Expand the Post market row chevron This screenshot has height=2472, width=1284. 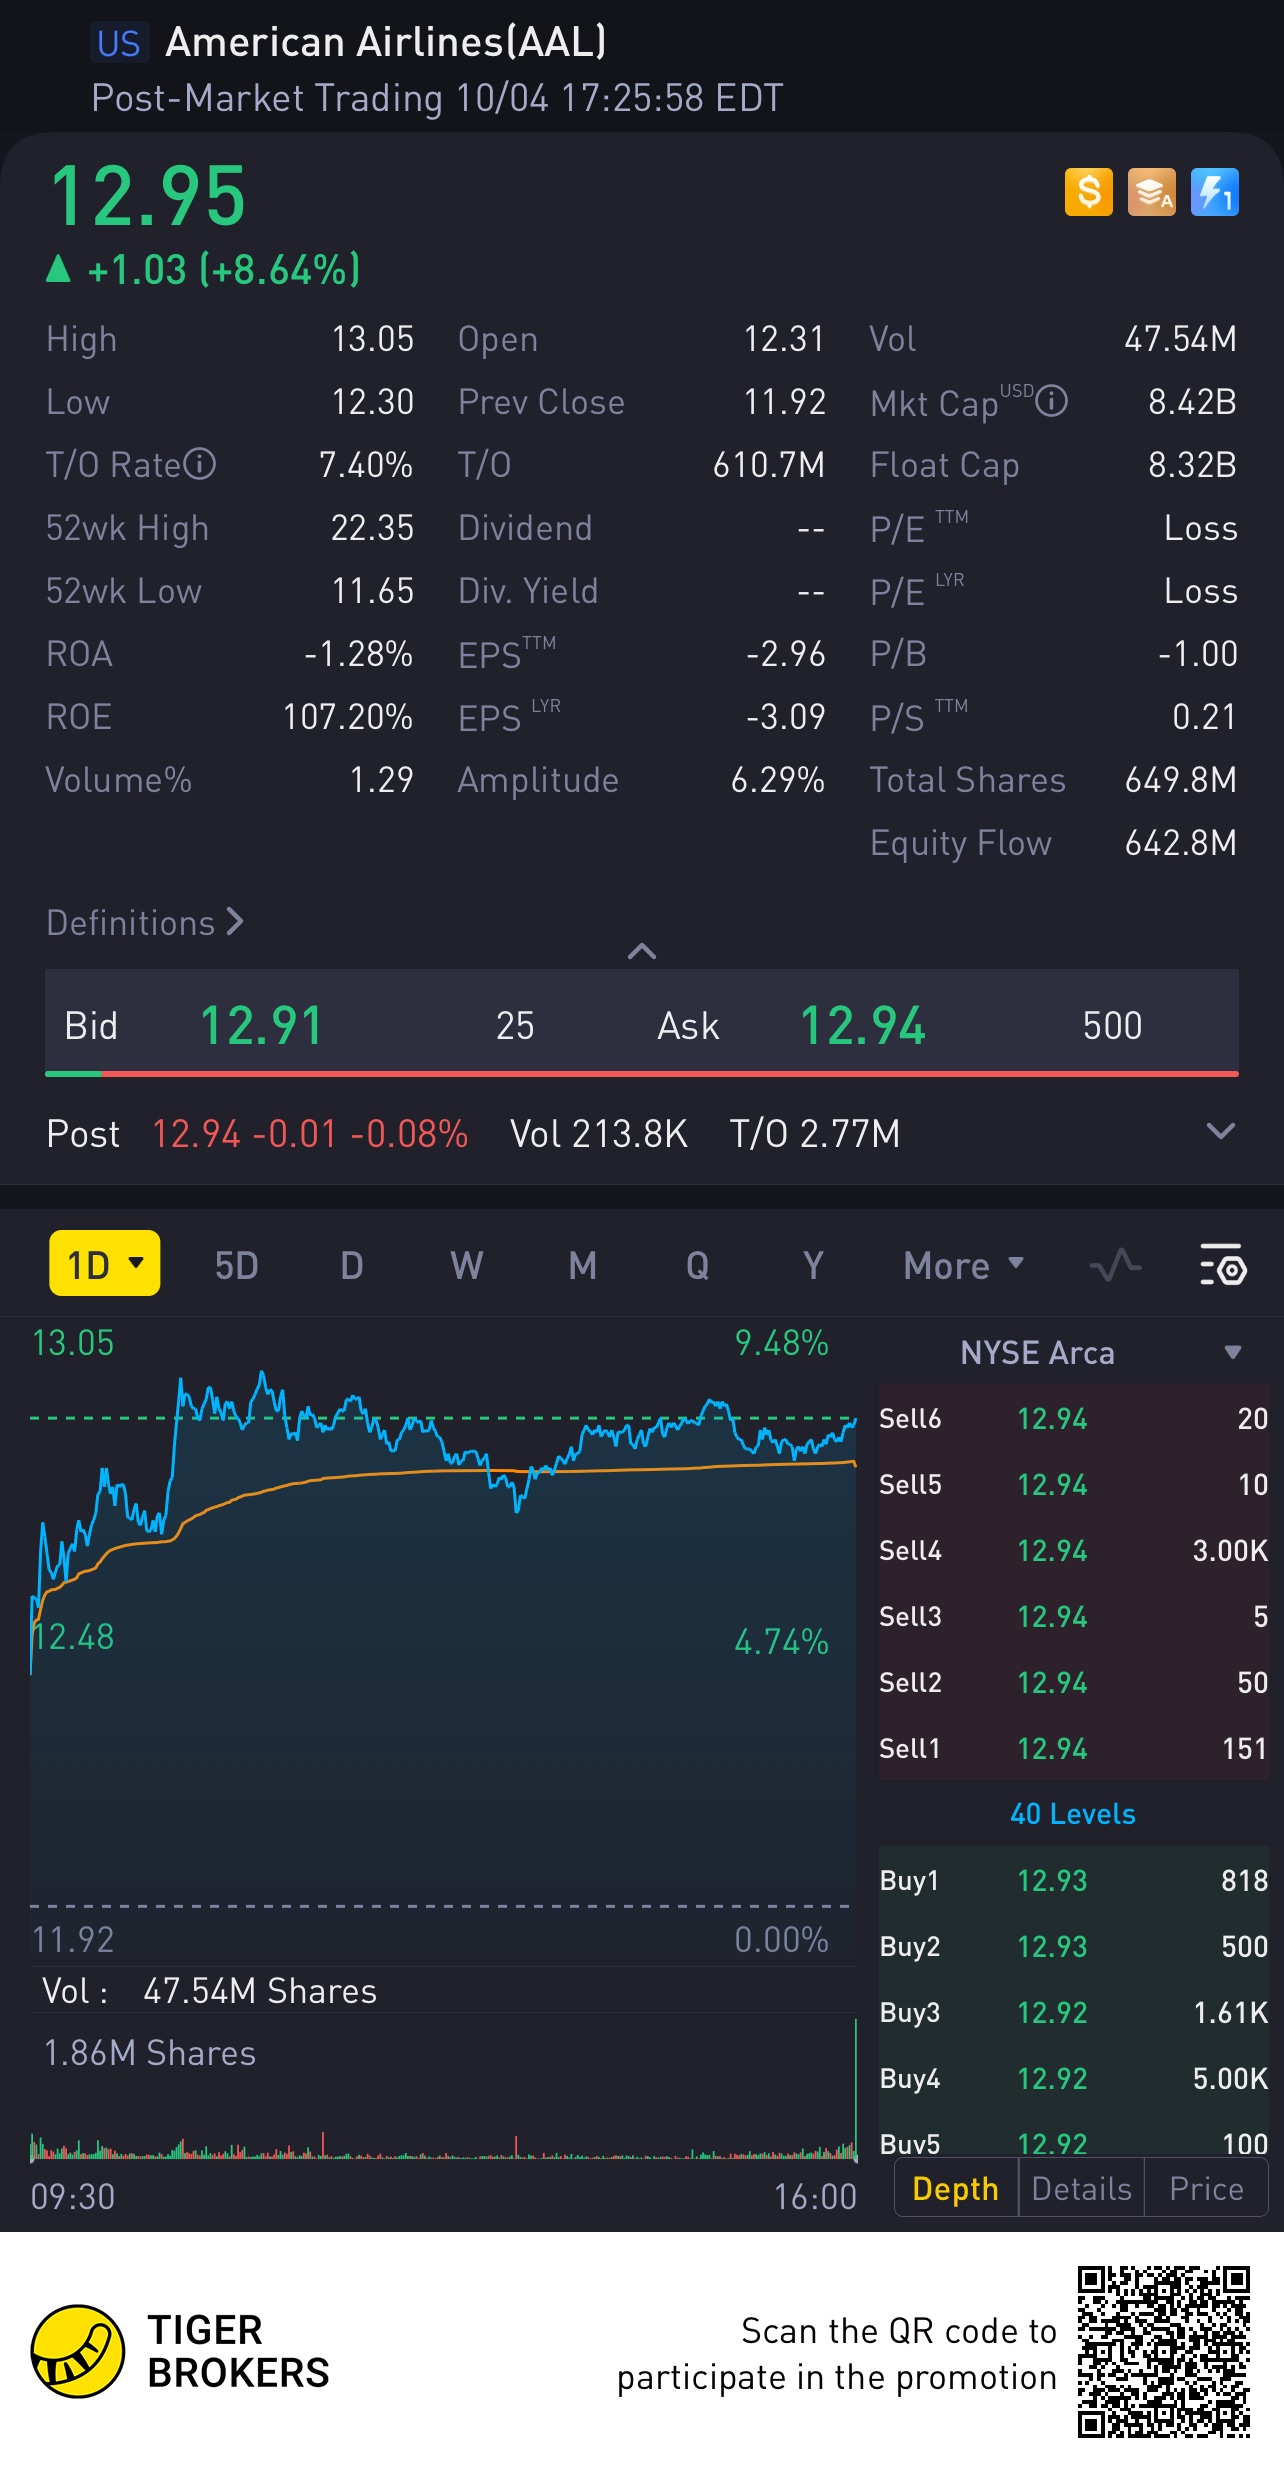(1220, 1132)
